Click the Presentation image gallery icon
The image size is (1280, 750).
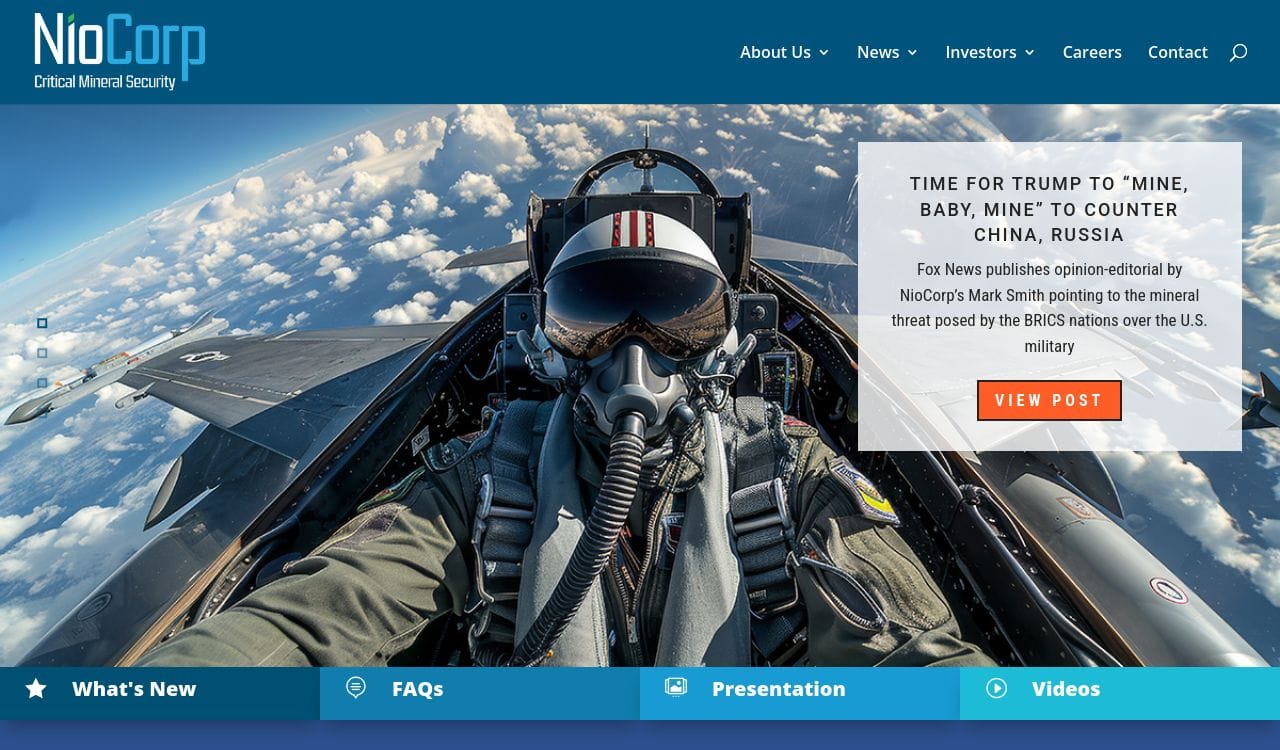tap(676, 687)
